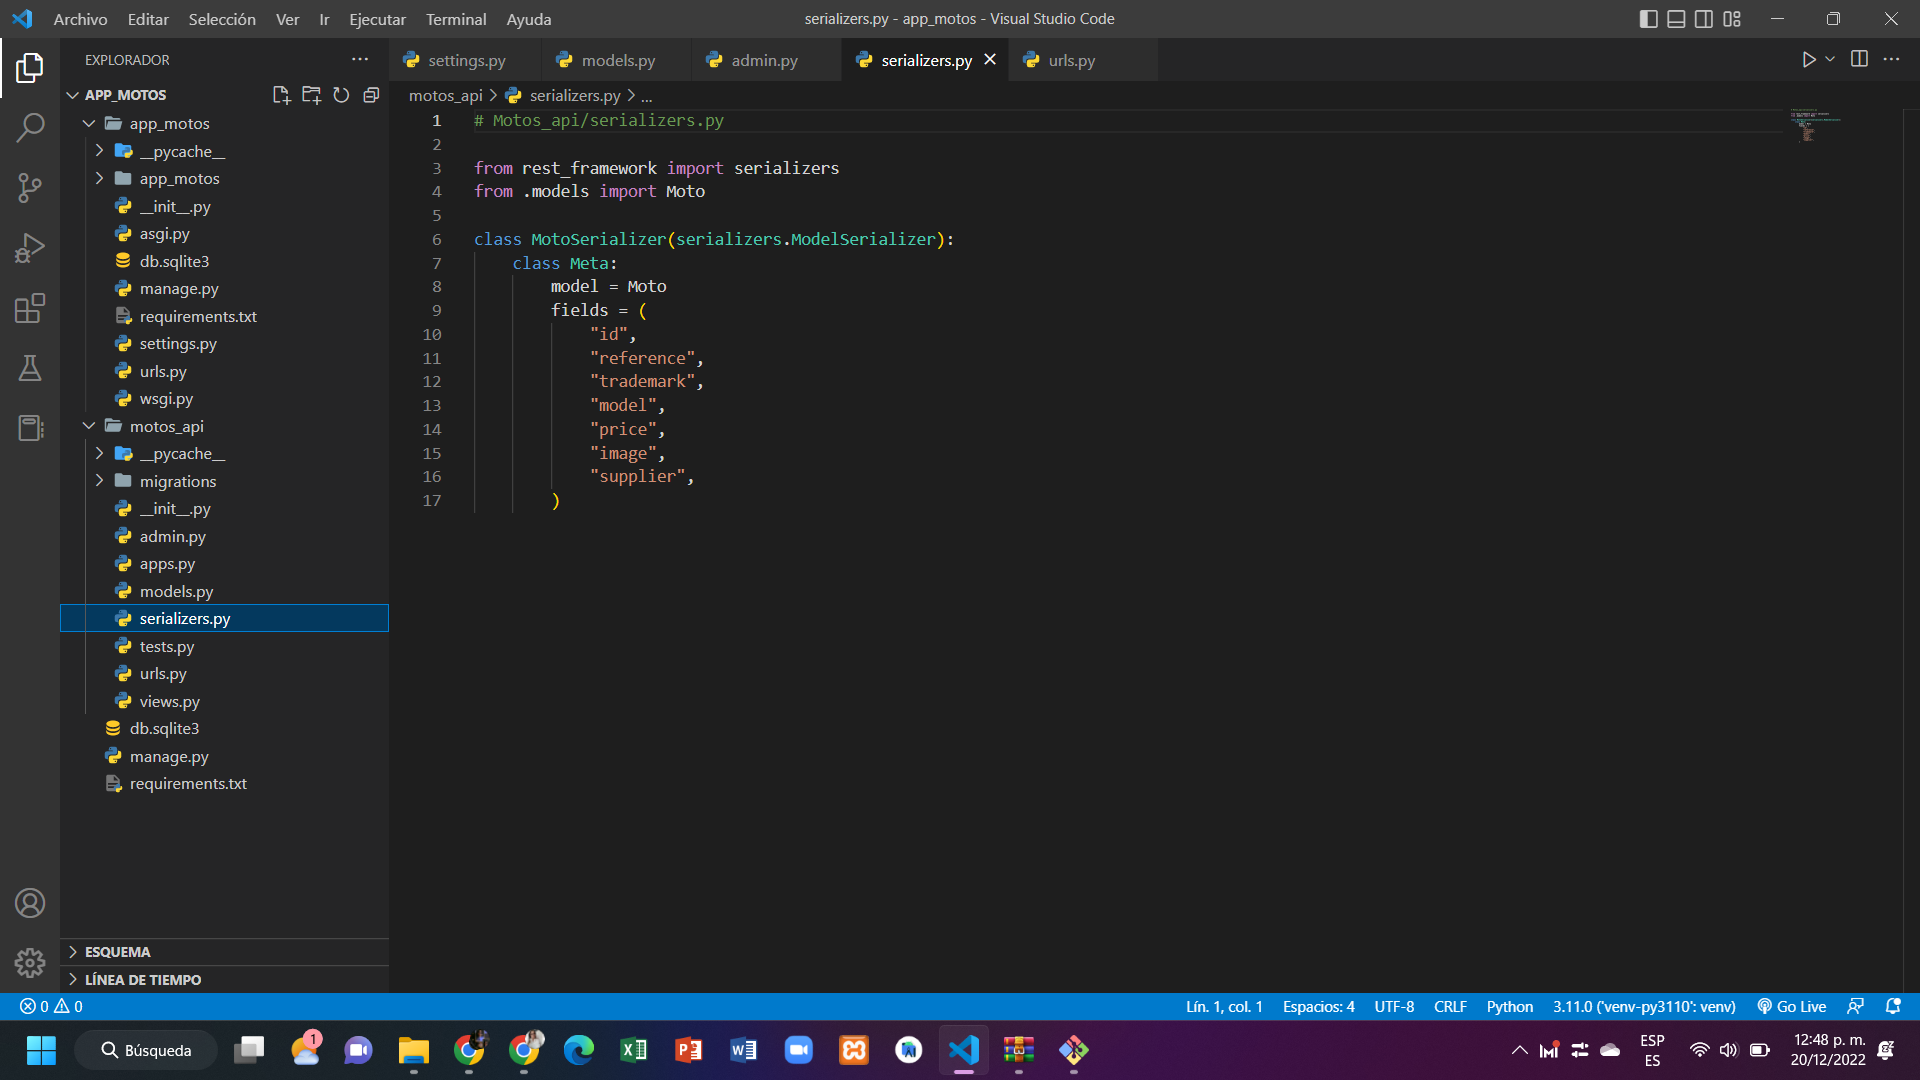Switch to the settings.py tab

pyautogui.click(x=466, y=60)
